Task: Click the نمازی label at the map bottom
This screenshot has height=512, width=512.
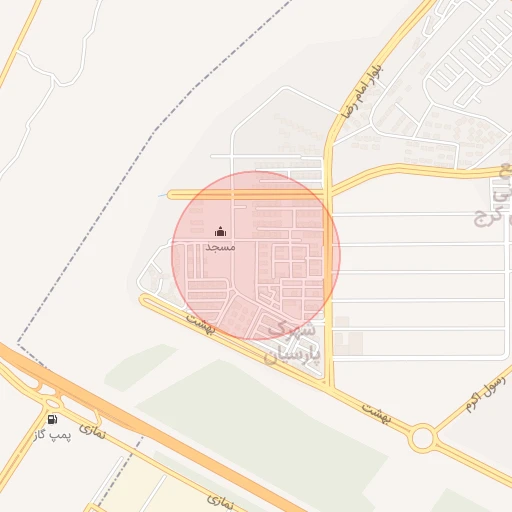Action: 220,502
